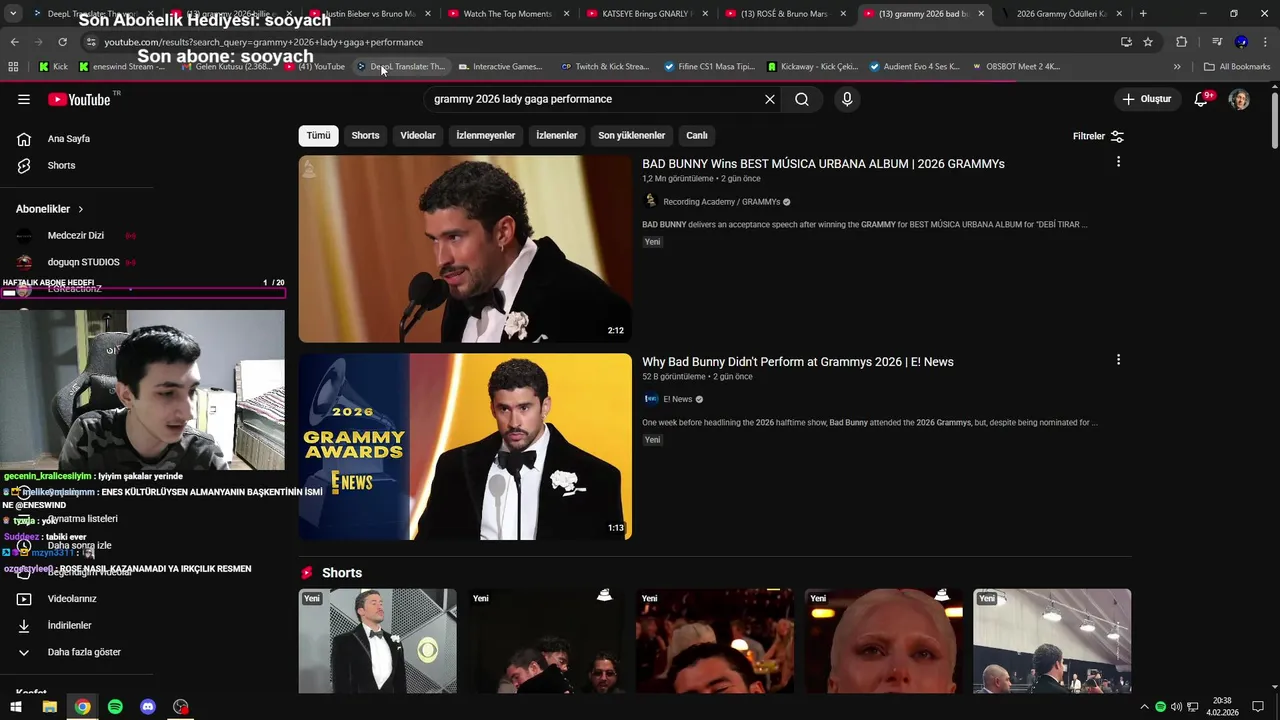Select the İzlenenler filter chip
Screen dimensions: 1280x720
click(x=557, y=136)
